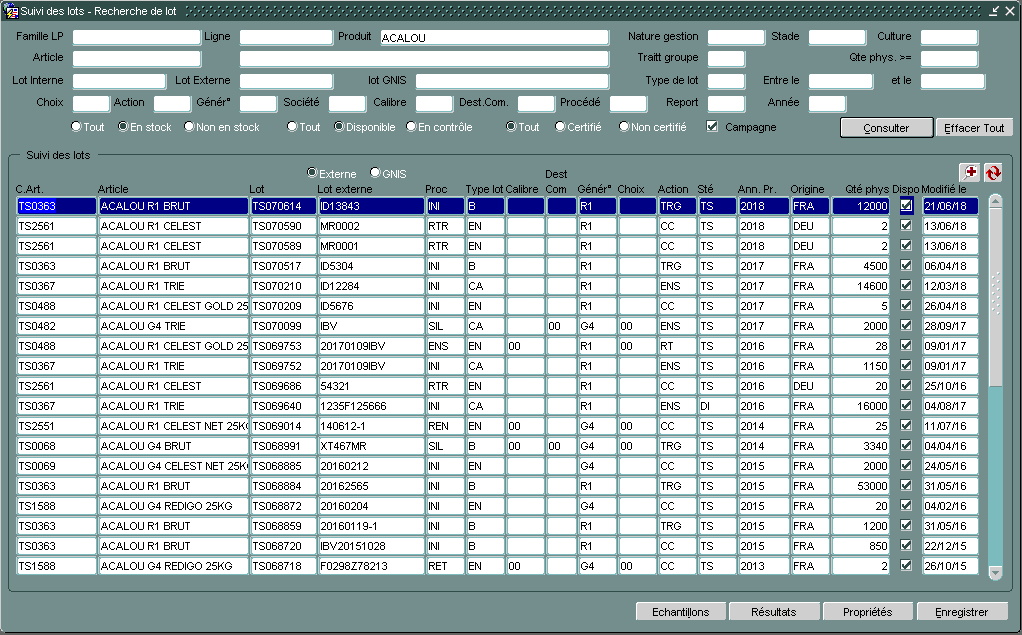Select quantity cell 53000
Image resolution: width=1022 pixels, height=635 pixels.
pyautogui.click(x=861, y=486)
